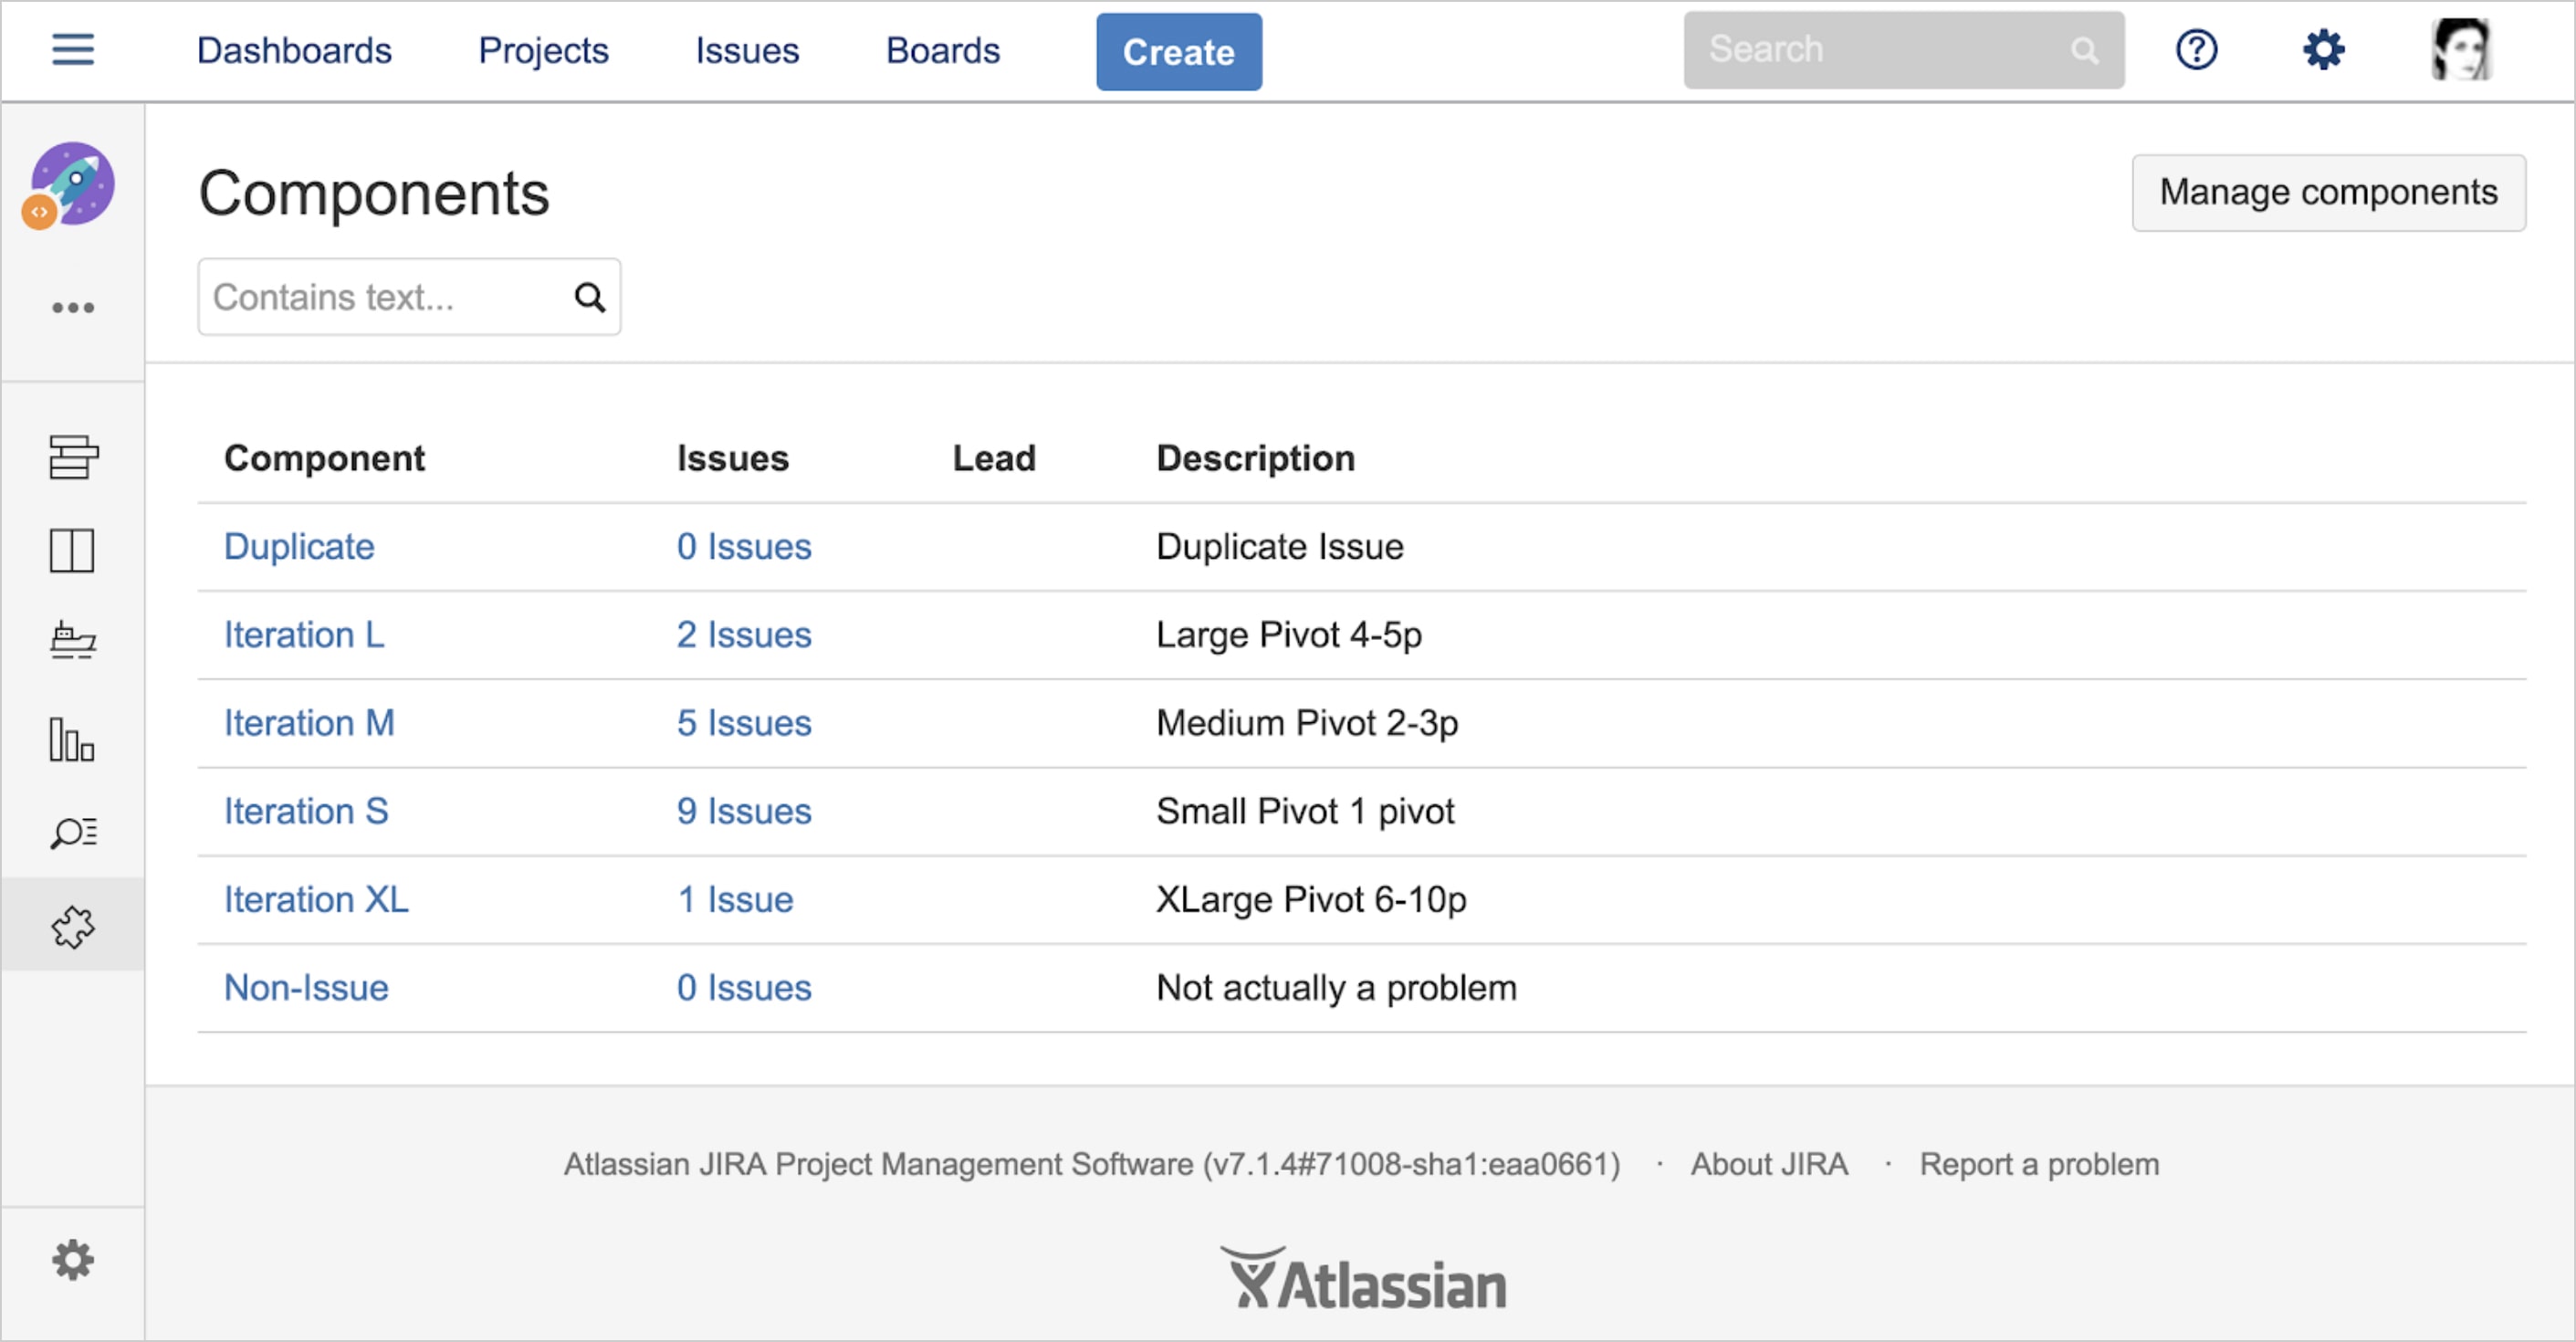Select the Components puzzle piece icon
This screenshot has height=1342, width=2576.
[73, 926]
